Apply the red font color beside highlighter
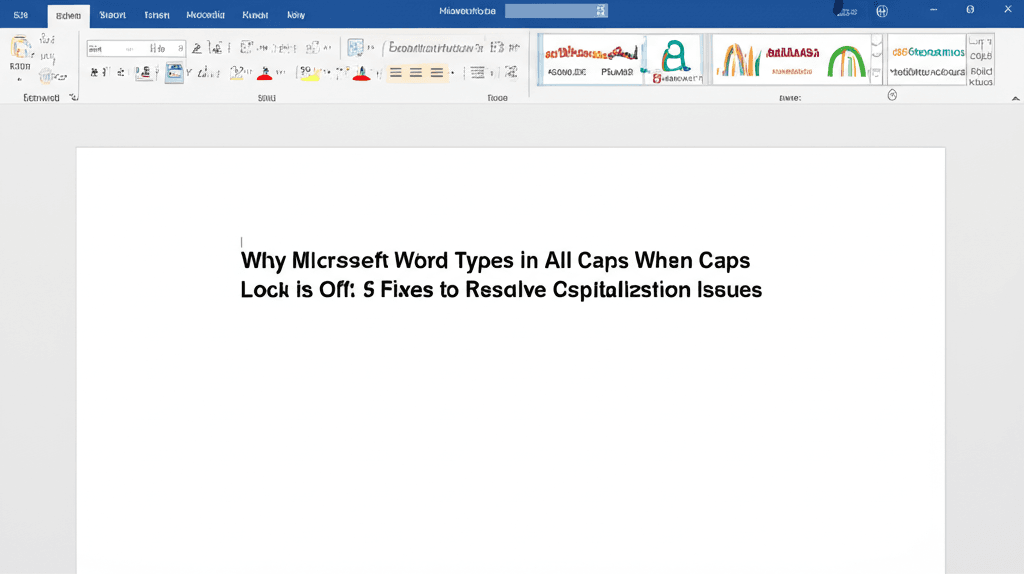This screenshot has height=574, width=1024. tap(361, 73)
